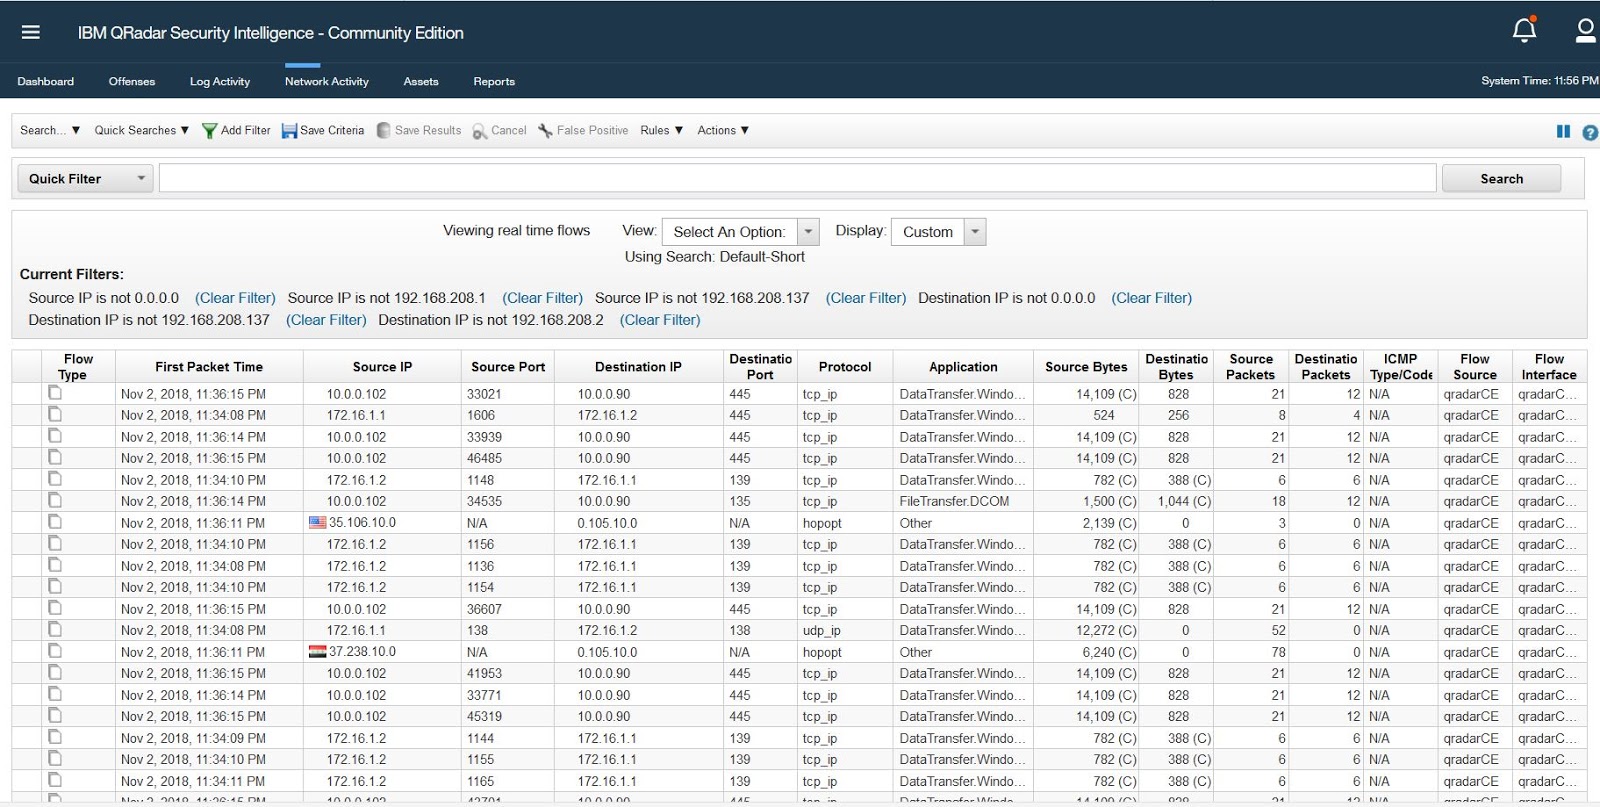The width and height of the screenshot is (1600, 807).
Task: Clear the Destination IP is not 0.0.0.0 filter
Action: coord(1152,298)
